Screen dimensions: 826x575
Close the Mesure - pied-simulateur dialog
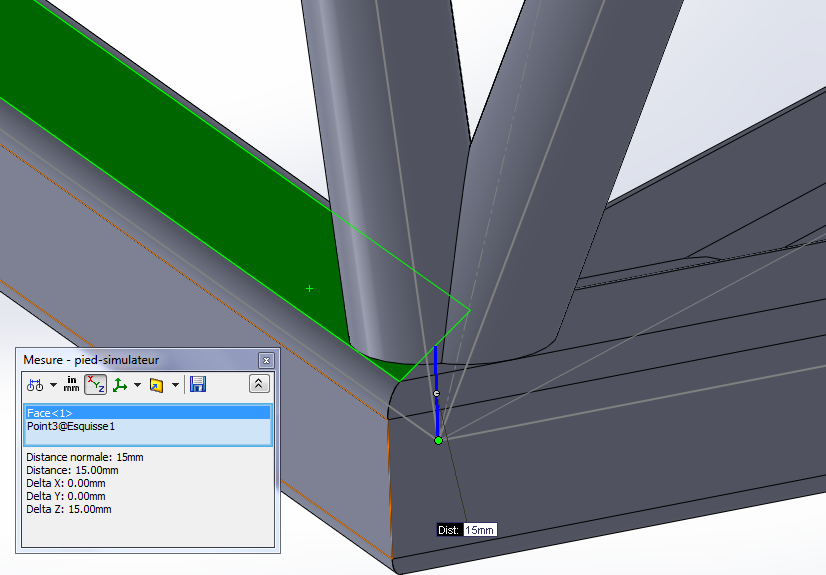(266, 360)
